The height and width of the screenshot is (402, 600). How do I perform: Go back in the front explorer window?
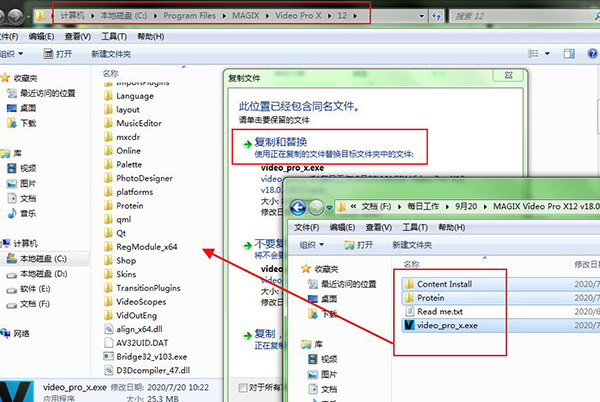298,207
